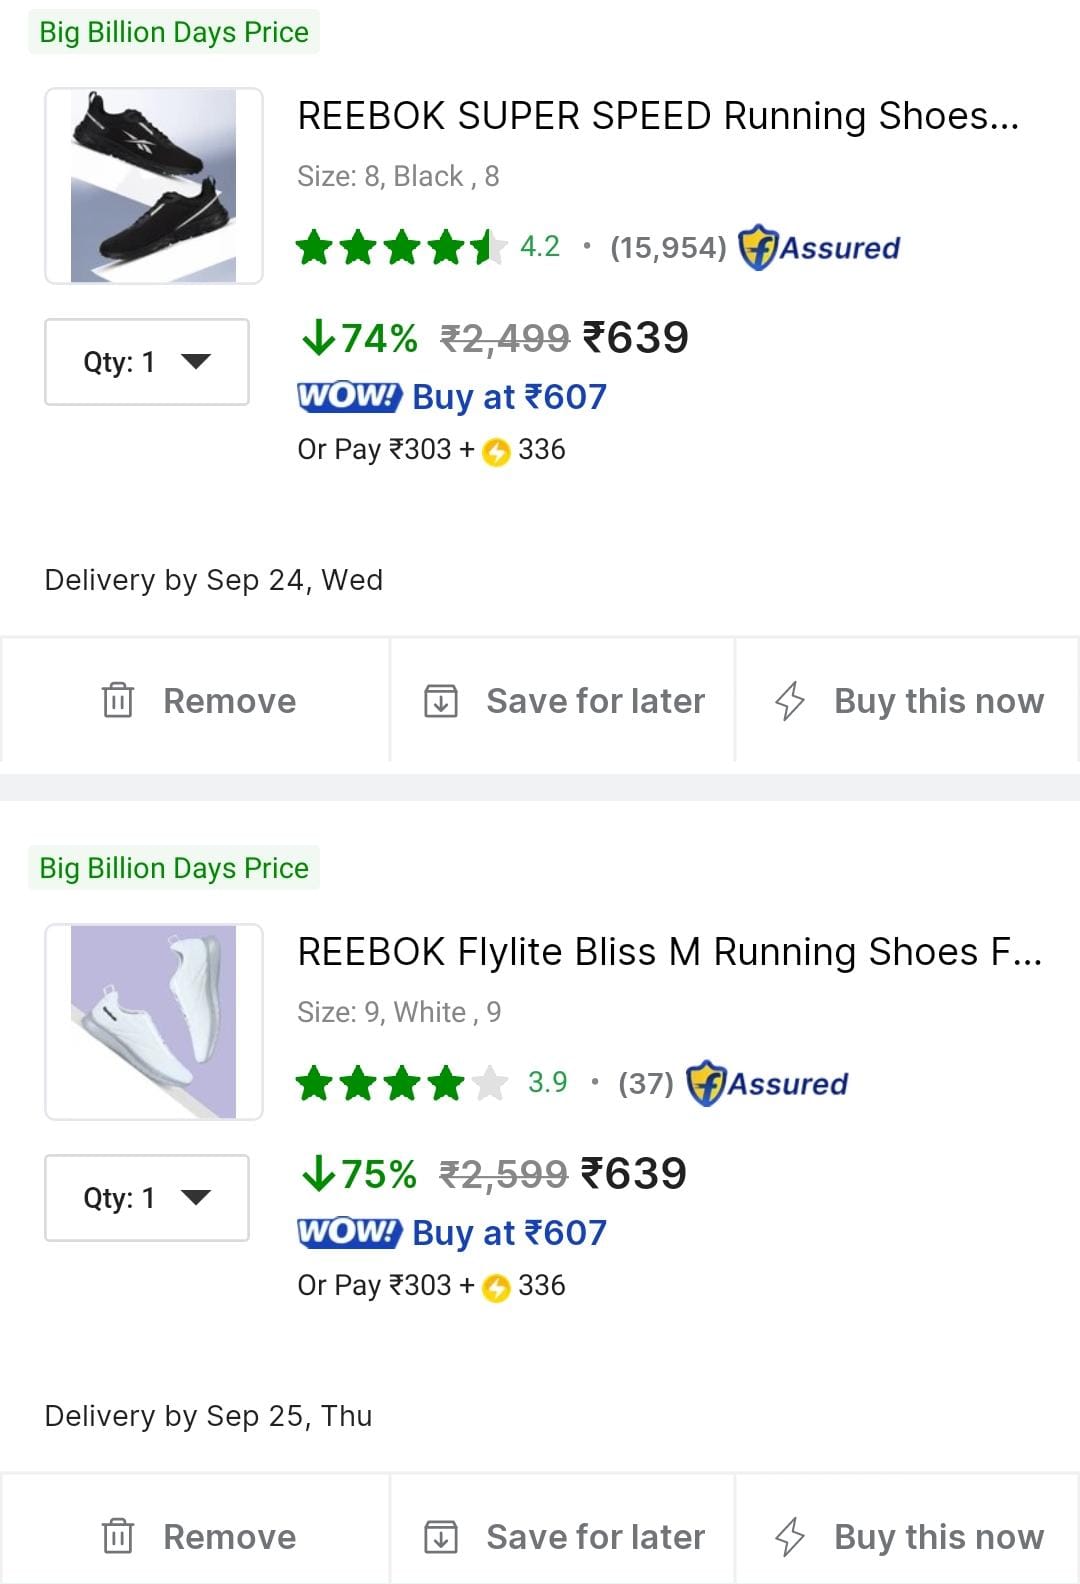Click Buy at ₹607 offer on Super Speed
Image resolution: width=1080 pixels, height=1584 pixels.
pos(509,397)
